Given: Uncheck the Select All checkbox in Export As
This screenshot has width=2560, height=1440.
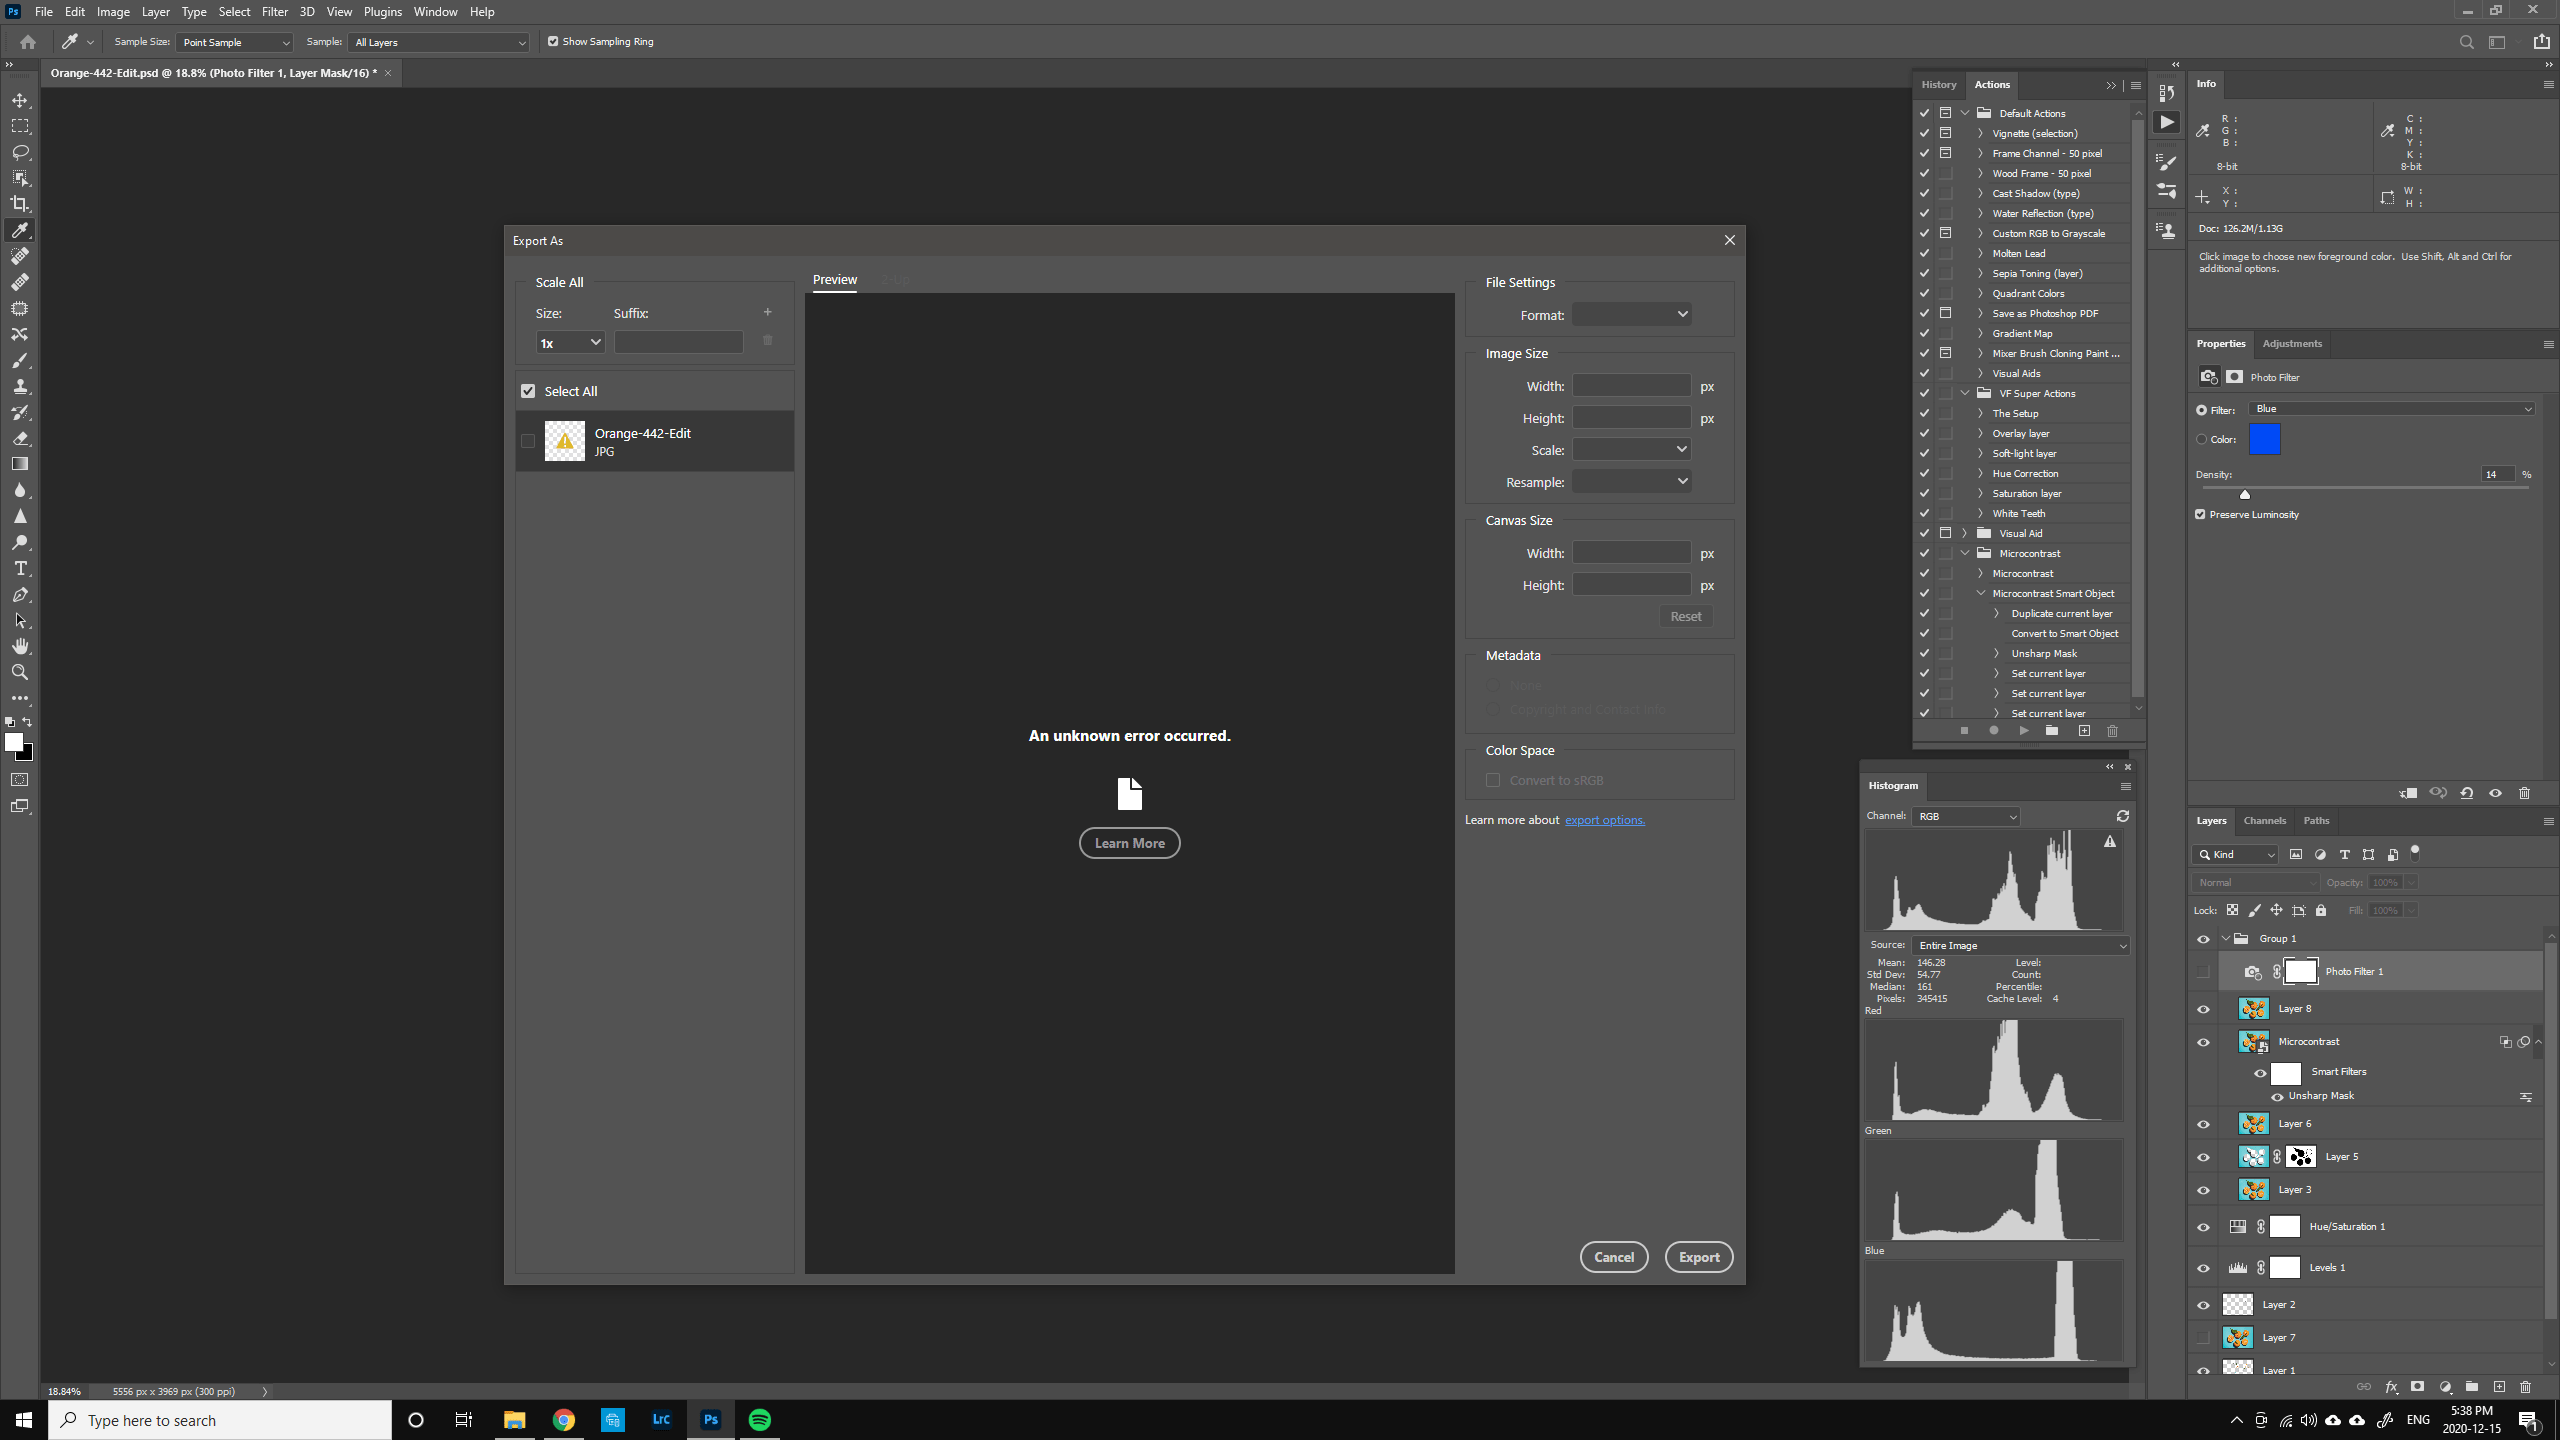Looking at the screenshot, I should coord(529,390).
